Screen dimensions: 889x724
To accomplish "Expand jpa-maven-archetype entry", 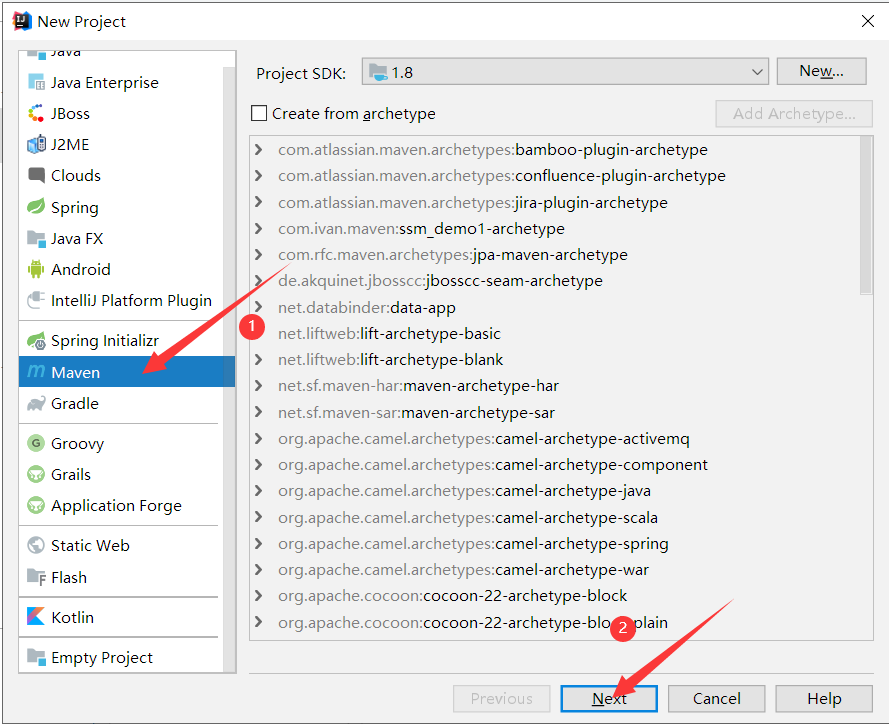I will pyautogui.click(x=259, y=255).
